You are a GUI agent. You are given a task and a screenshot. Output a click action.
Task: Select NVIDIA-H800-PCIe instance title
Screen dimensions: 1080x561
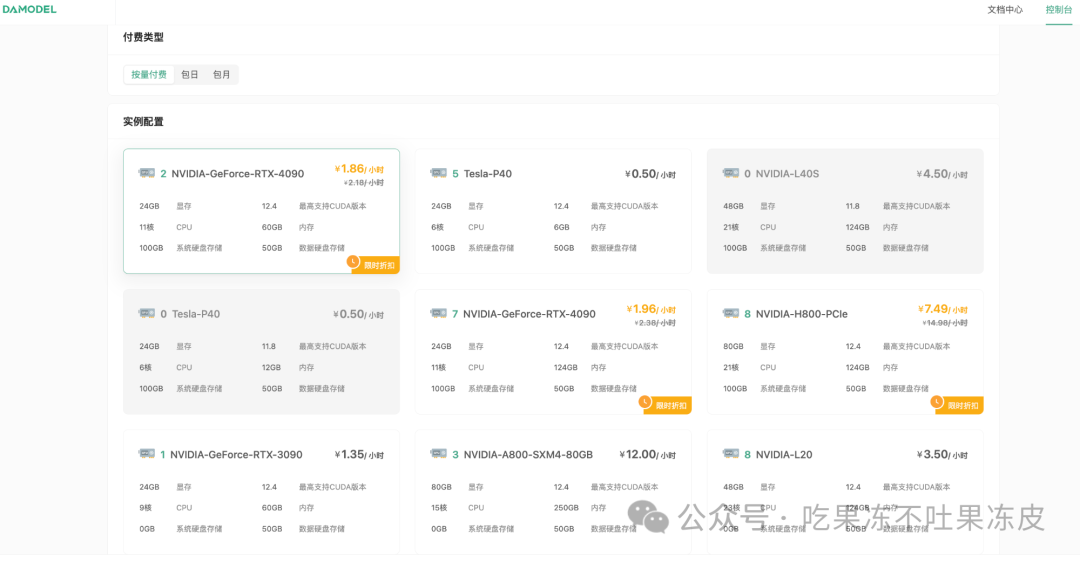802,314
